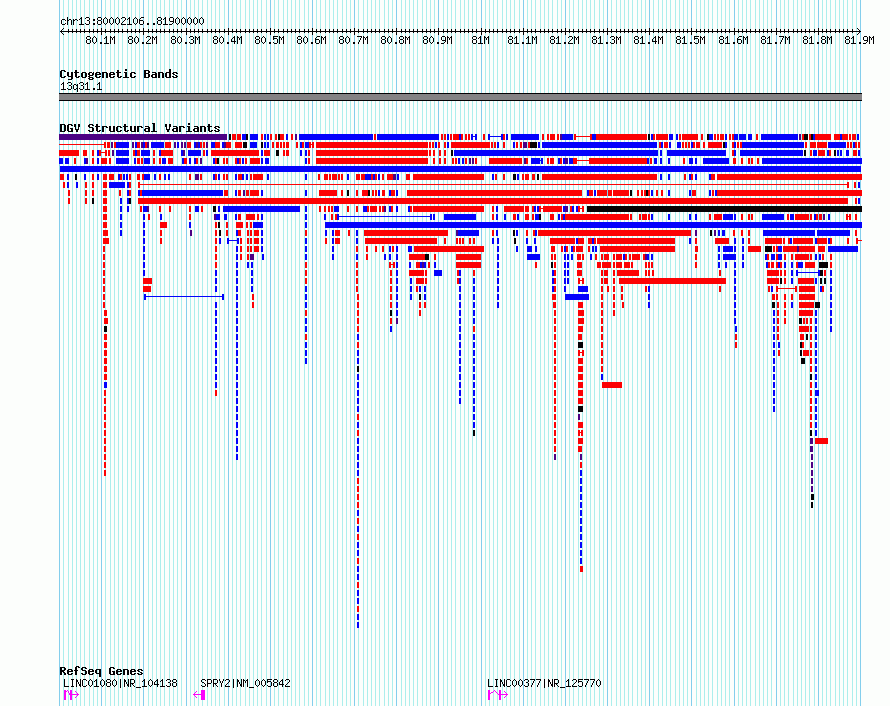Viewport: 890px width, 706px height.
Task: Click the 81.6M ruler mark
Action: point(733,40)
